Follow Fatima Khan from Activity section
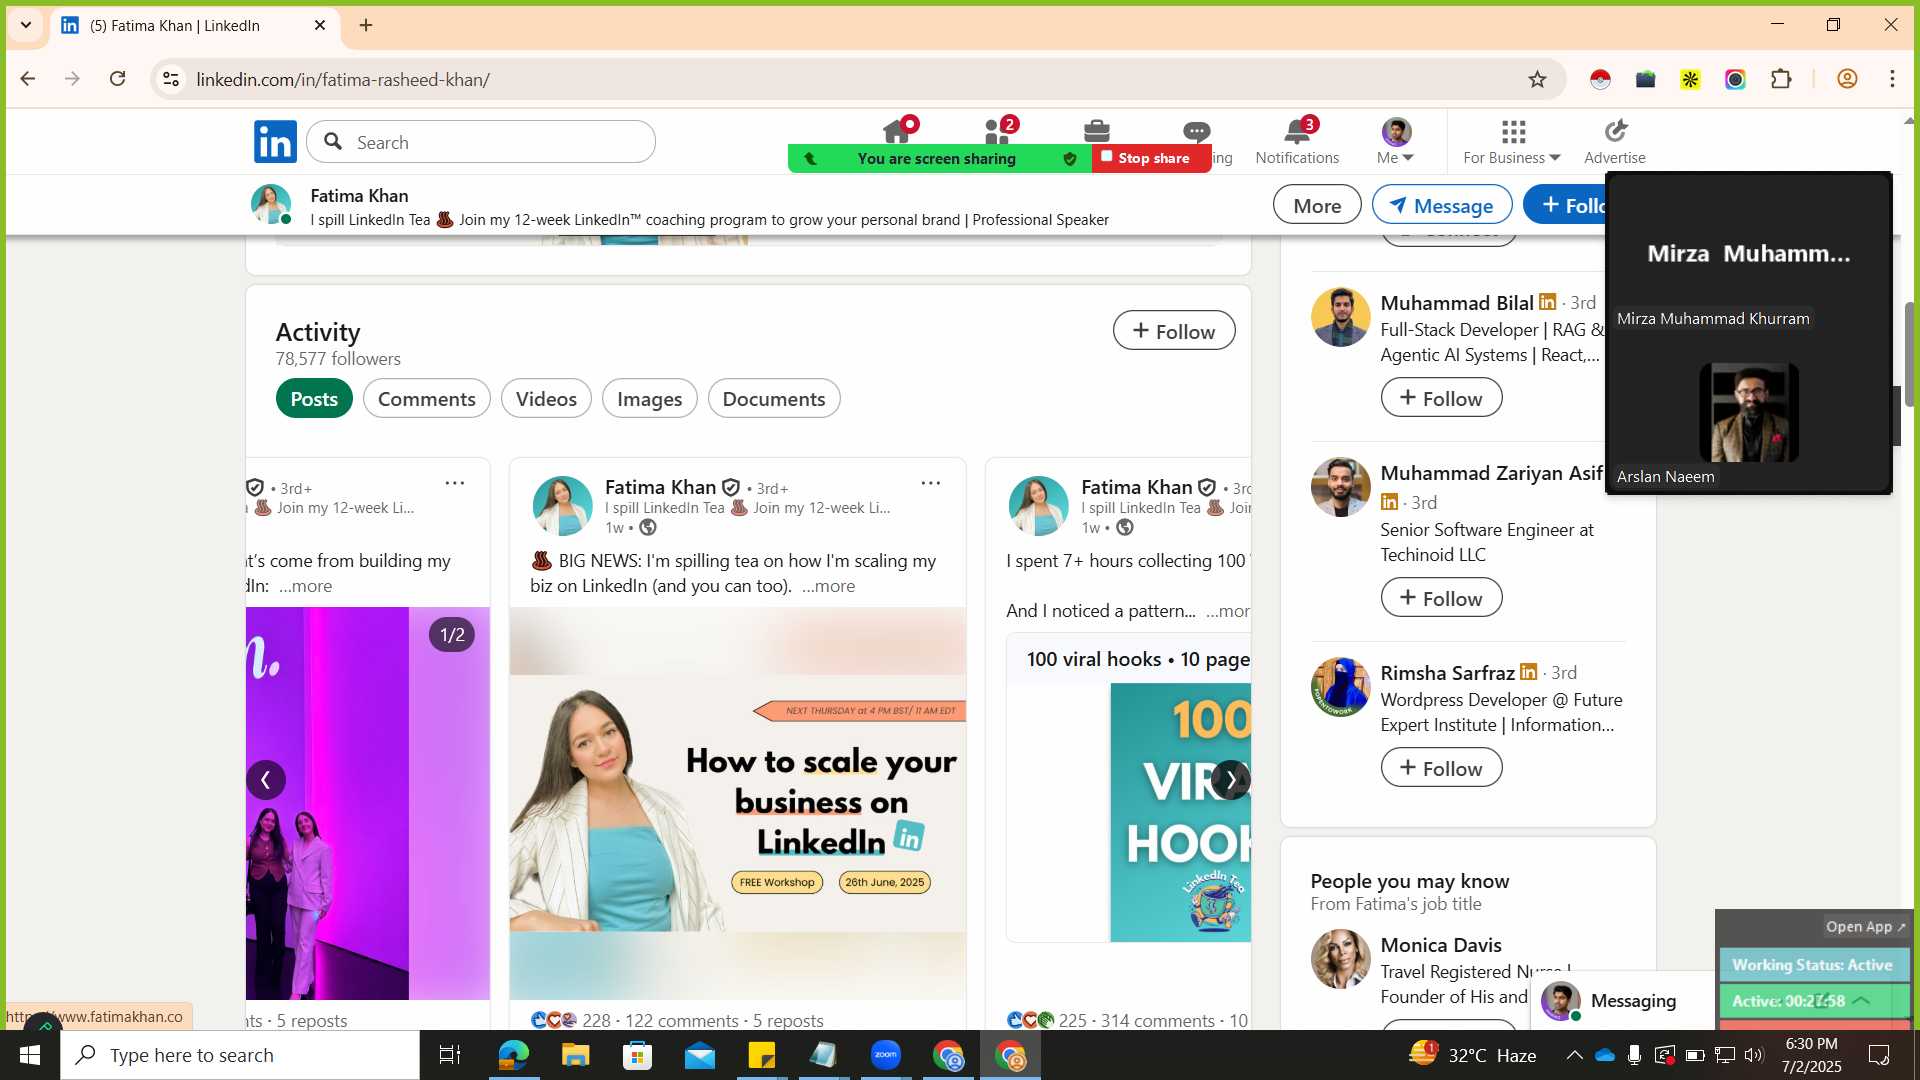1920x1080 pixels. (x=1174, y=331)
